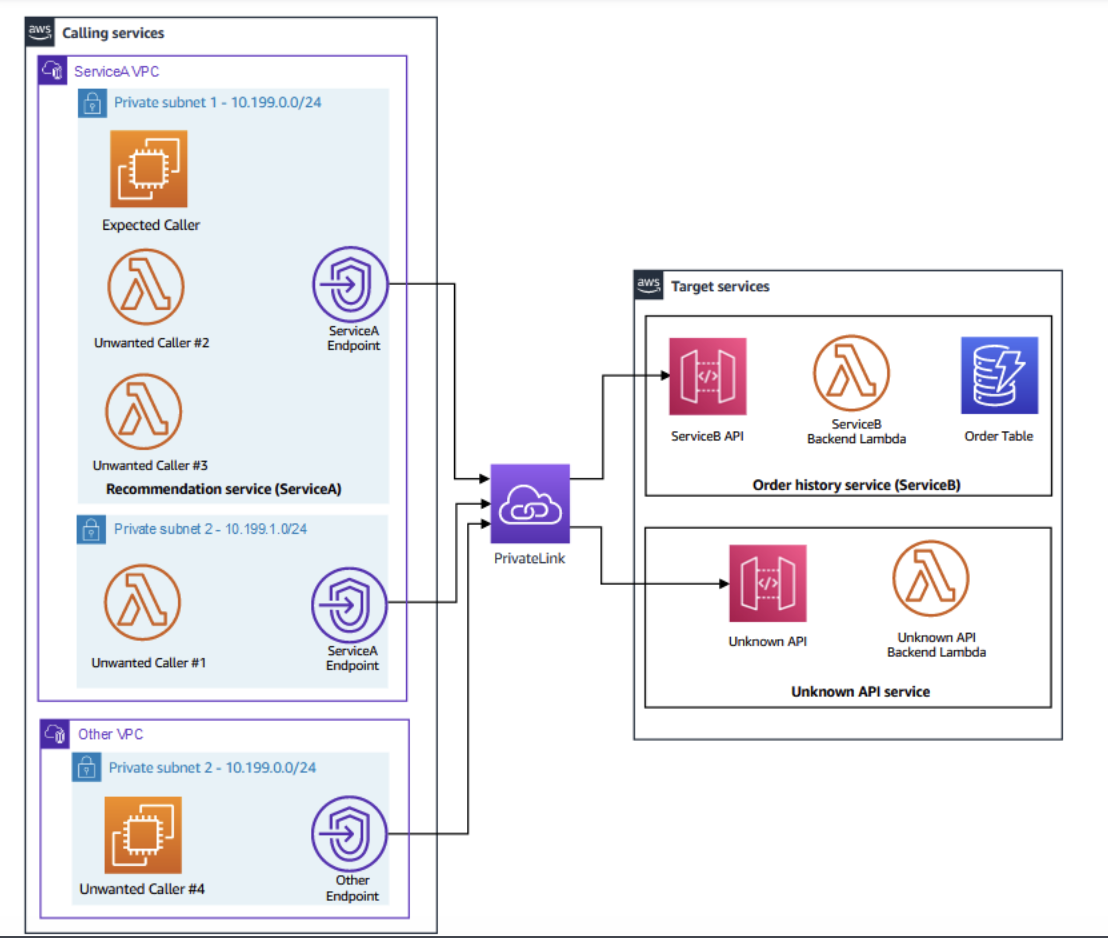Viewport: 1108px width, 938px height.
Task: Click the Unknown API gateway icon
Action: click(767, 583)
